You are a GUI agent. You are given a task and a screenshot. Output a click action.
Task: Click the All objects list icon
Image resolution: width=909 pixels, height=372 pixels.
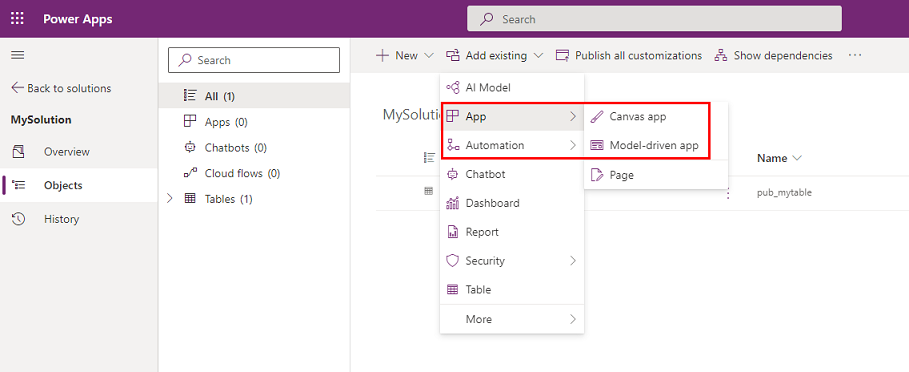[190, 96]
